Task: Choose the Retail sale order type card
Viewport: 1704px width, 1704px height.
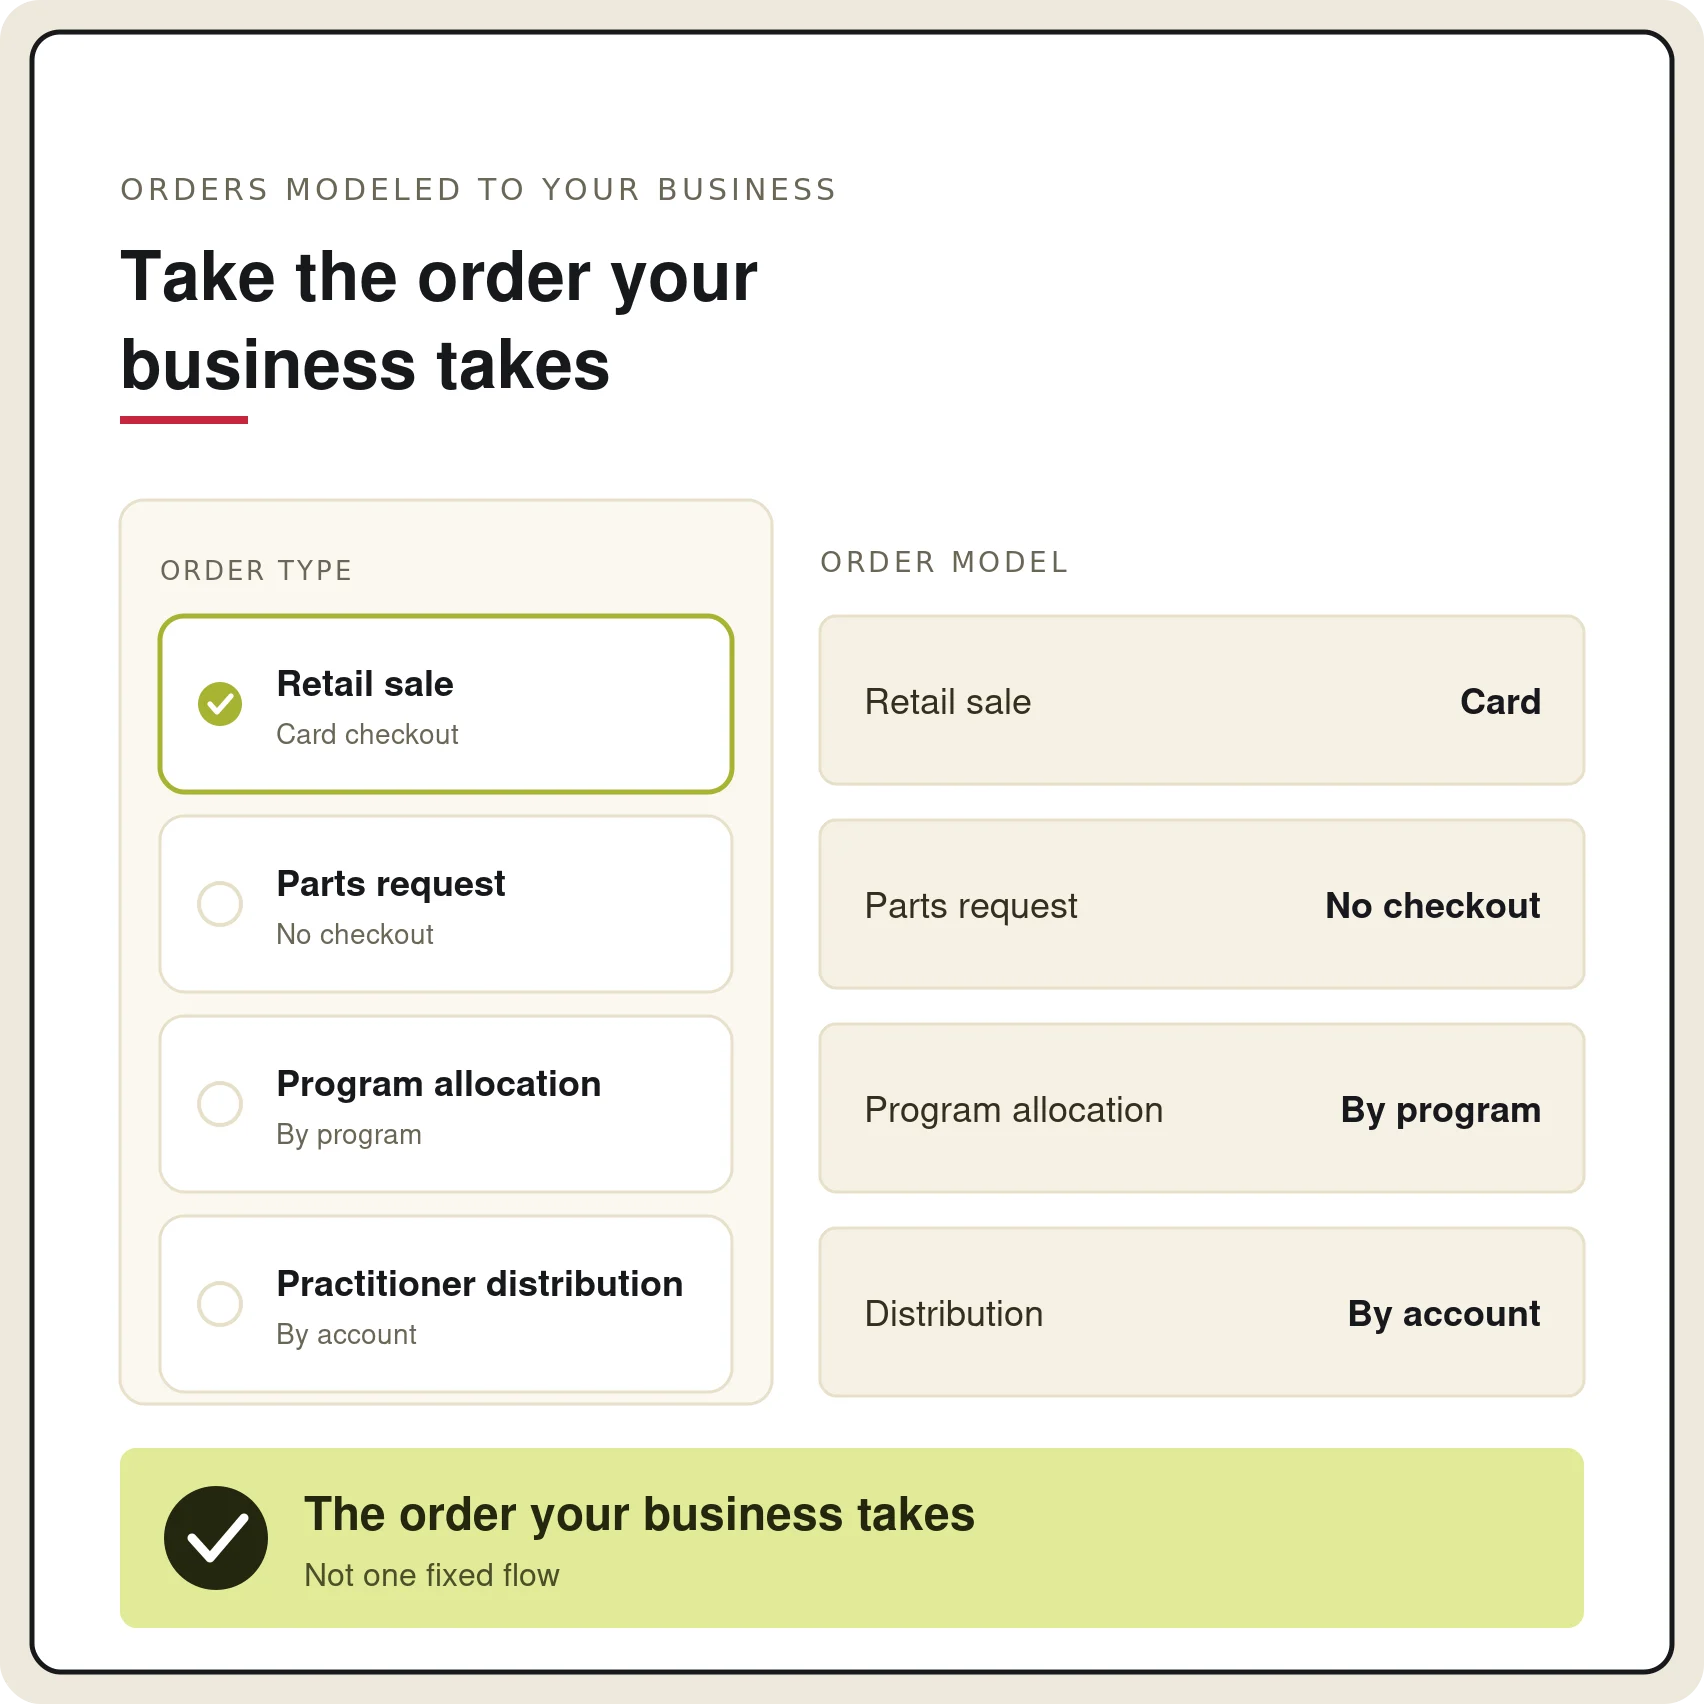Action: click(x=446, y=704)
